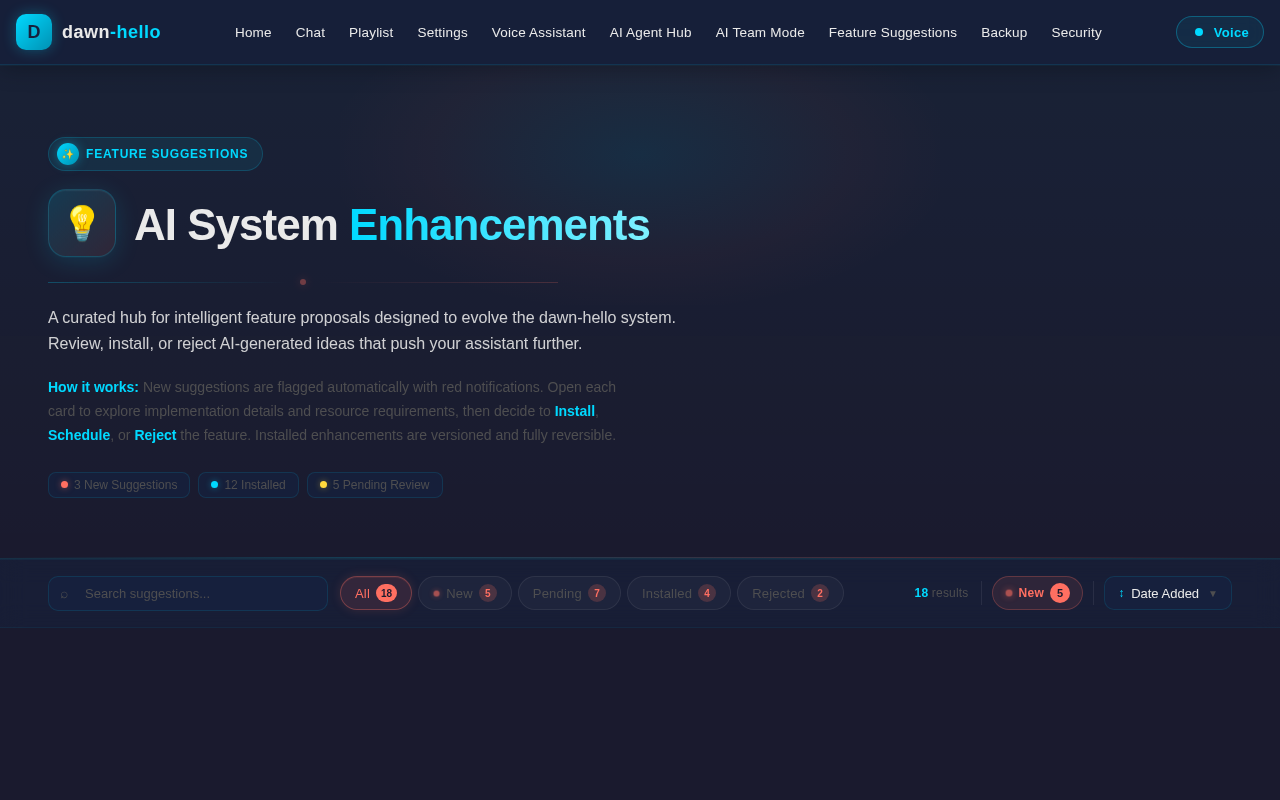
Task: Click the sparkle icon in Feature Suggestions badge
Action: [x=68, y=154]
